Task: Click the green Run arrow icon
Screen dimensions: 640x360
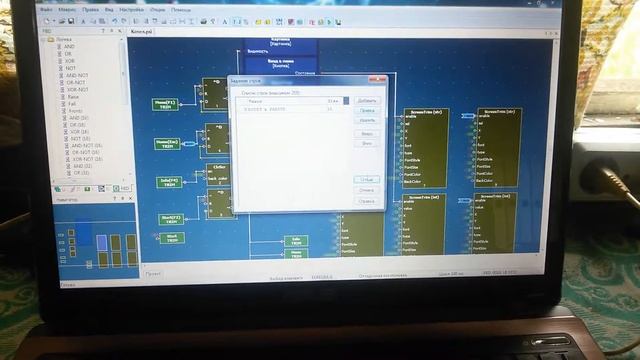Action: click(x=329, y=22)
